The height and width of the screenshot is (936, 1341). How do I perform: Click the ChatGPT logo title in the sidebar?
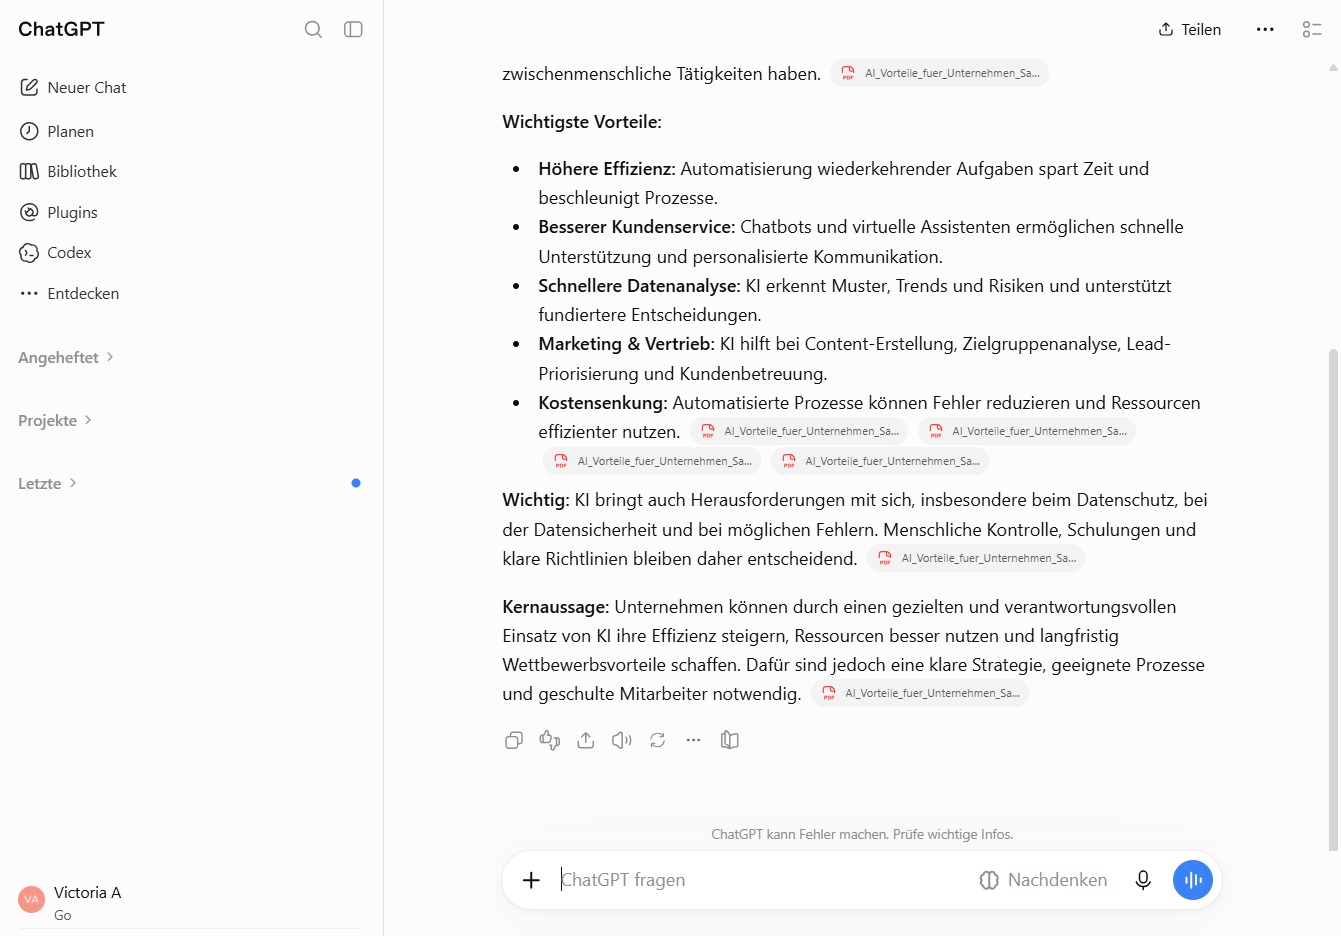coord(61,29)
